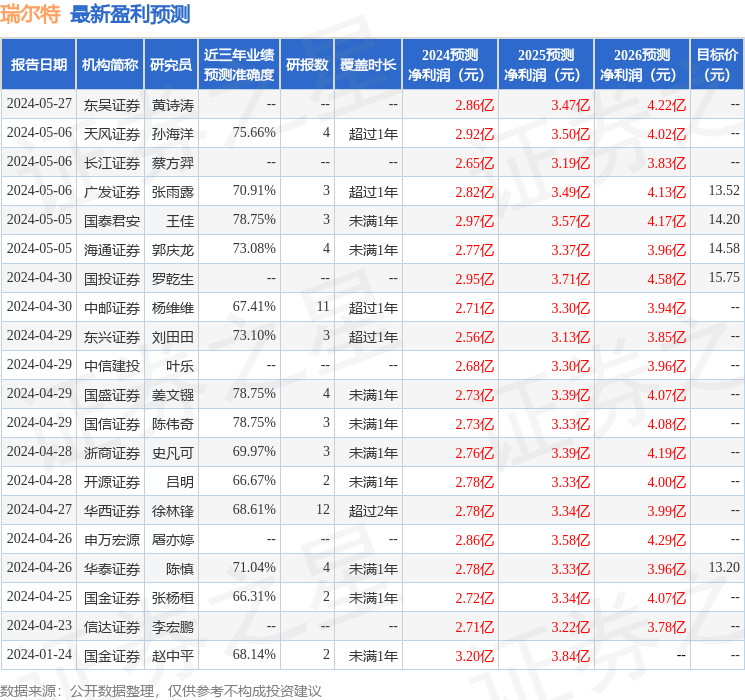Click the 华西证券 institution cell

(x=112, y=511)
